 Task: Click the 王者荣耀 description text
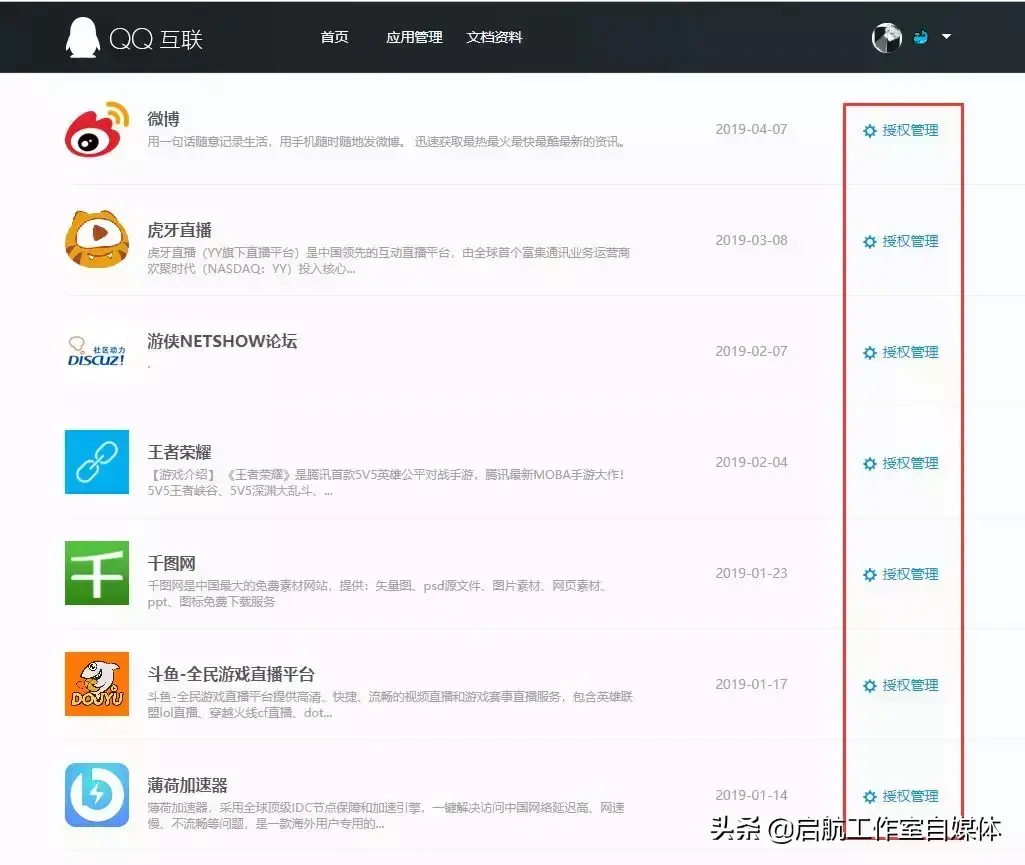click(x=386, y=483)
